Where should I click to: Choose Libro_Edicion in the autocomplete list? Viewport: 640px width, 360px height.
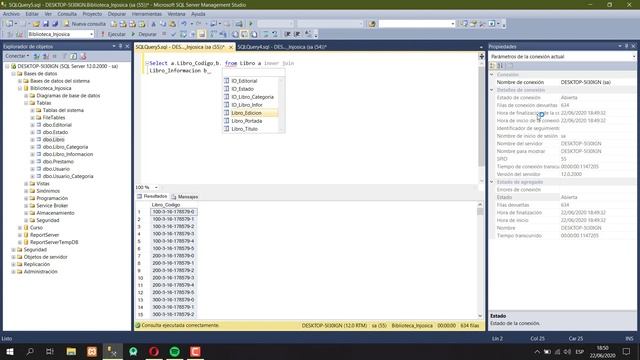click(251, 113)
